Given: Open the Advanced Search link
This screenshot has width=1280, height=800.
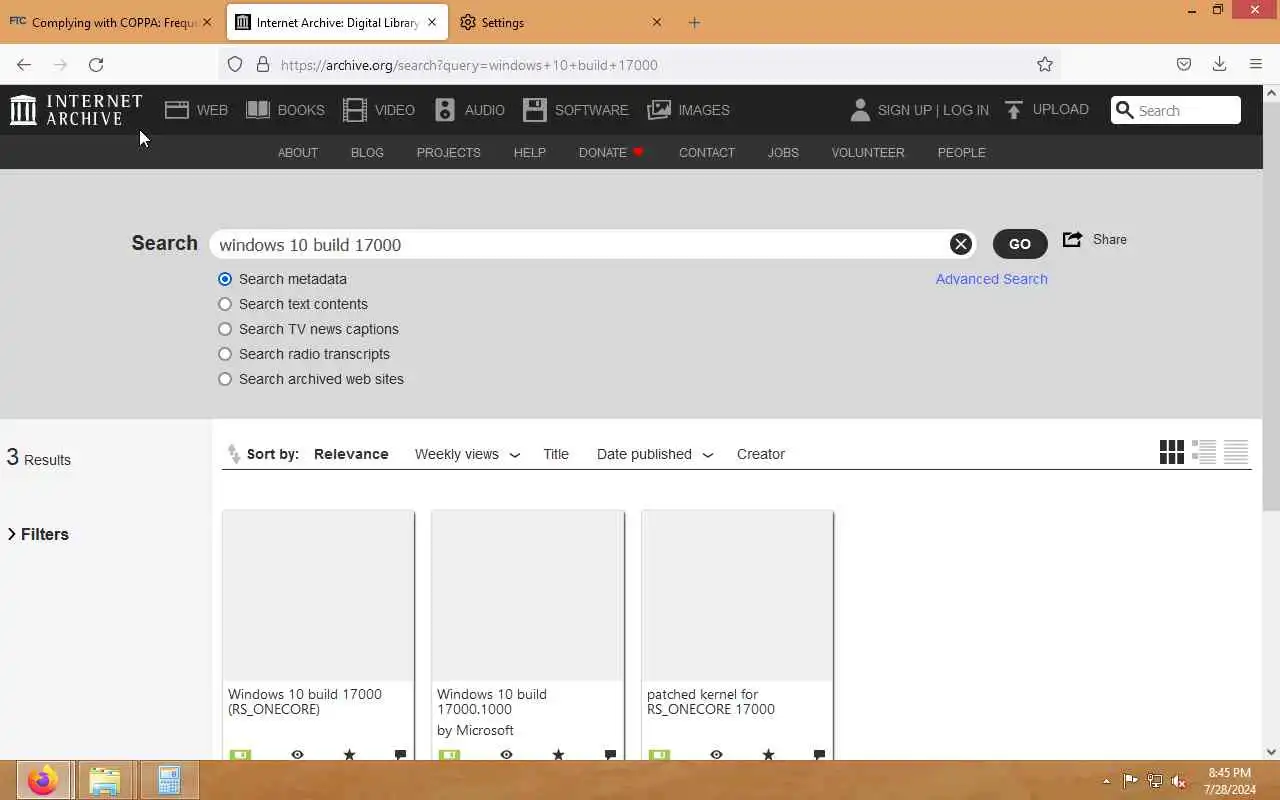Looking at the screenshot, I should [x=991, y=279].
